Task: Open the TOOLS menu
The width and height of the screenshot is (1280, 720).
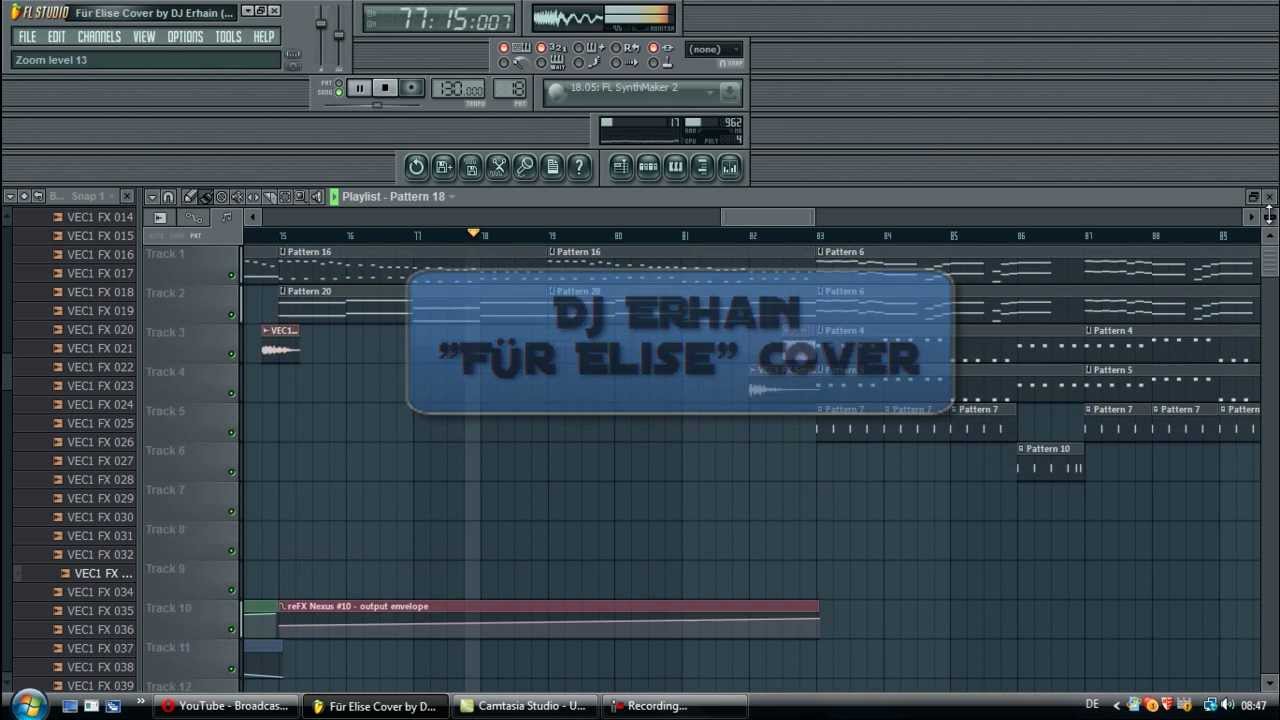Action: click(x=228, y=37)
